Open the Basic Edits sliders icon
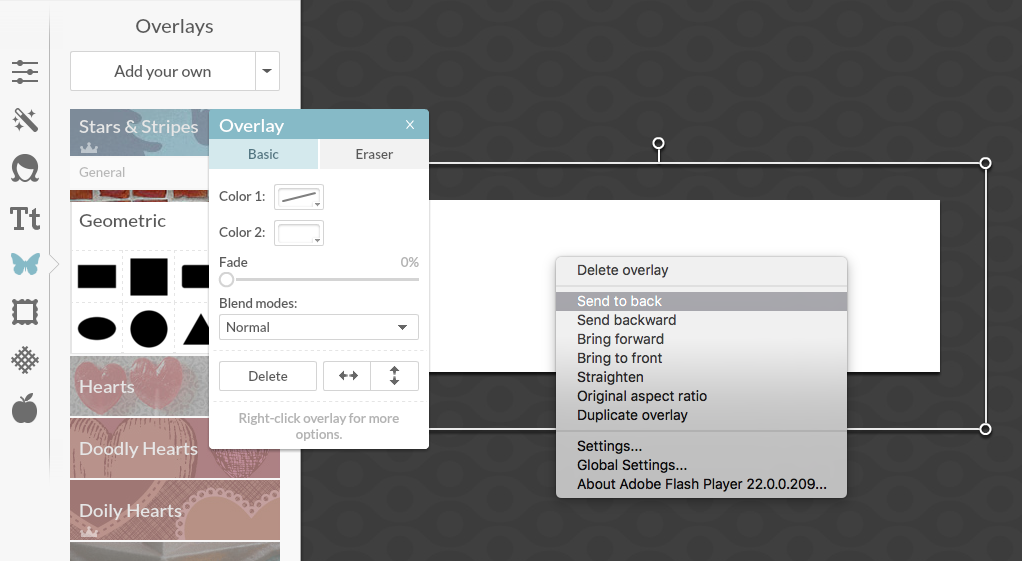The width and height of the screenshot is (1022, 561). (x=25, y=72)
